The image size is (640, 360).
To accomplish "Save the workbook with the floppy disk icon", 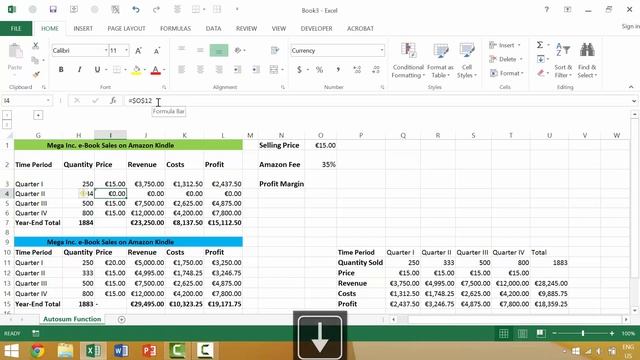I will pyautogui.click(x=53, y=9).
